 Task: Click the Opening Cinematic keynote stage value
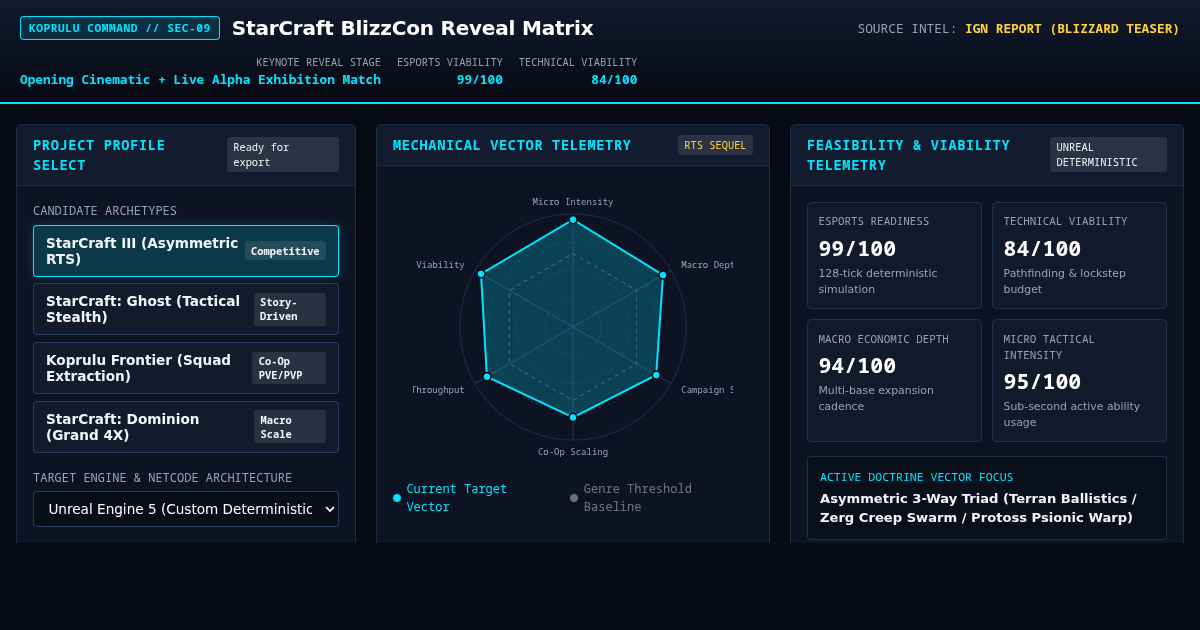pos(200,80)
